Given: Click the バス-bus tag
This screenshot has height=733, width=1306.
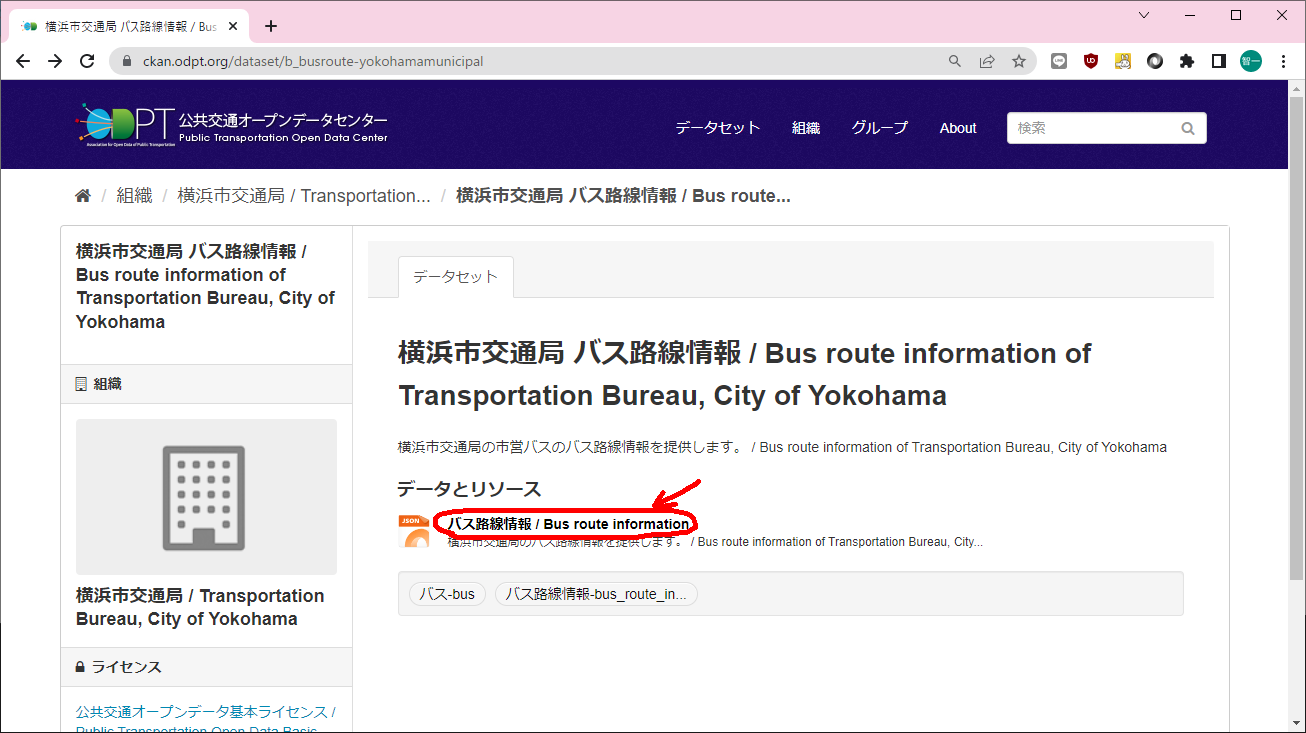Looking at the screenshot, I should click(x=447, y=594).
